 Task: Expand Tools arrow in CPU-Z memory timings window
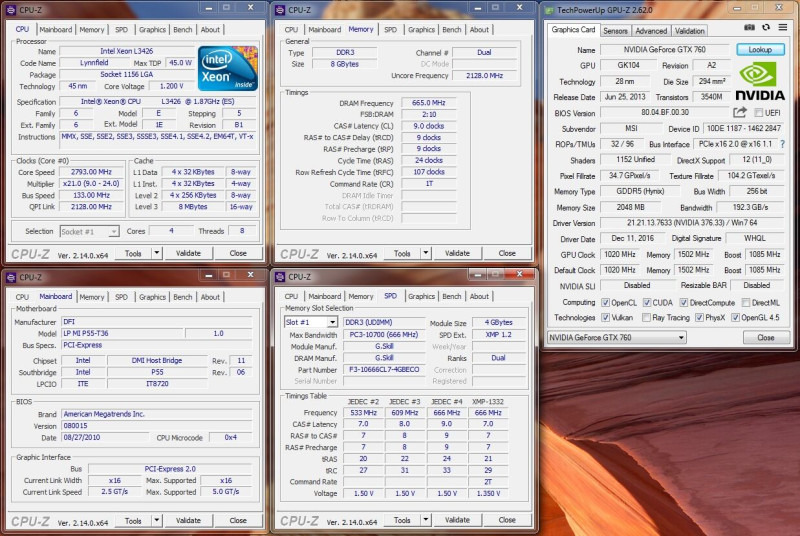click(426, 253)
